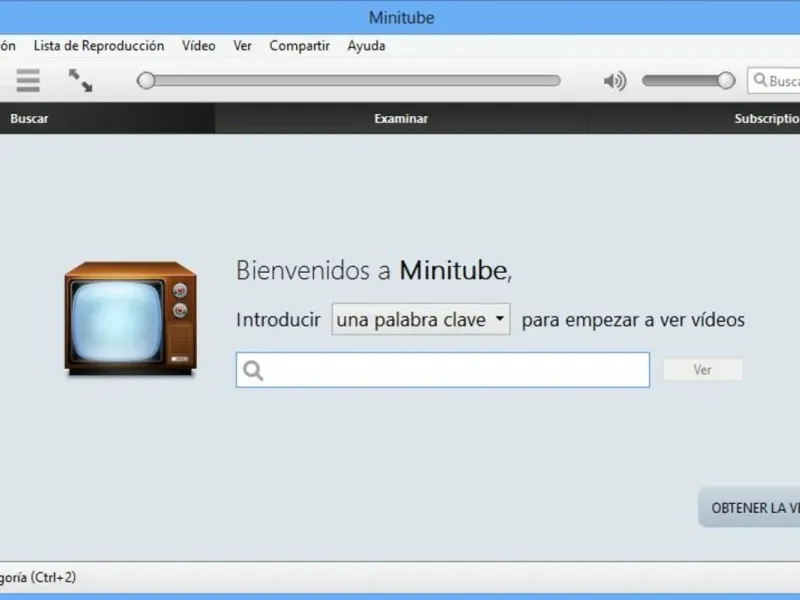The width and height of the screenshot is (800, 600).
Task: Click the toolbar search box
Action: tap(773, 81)
